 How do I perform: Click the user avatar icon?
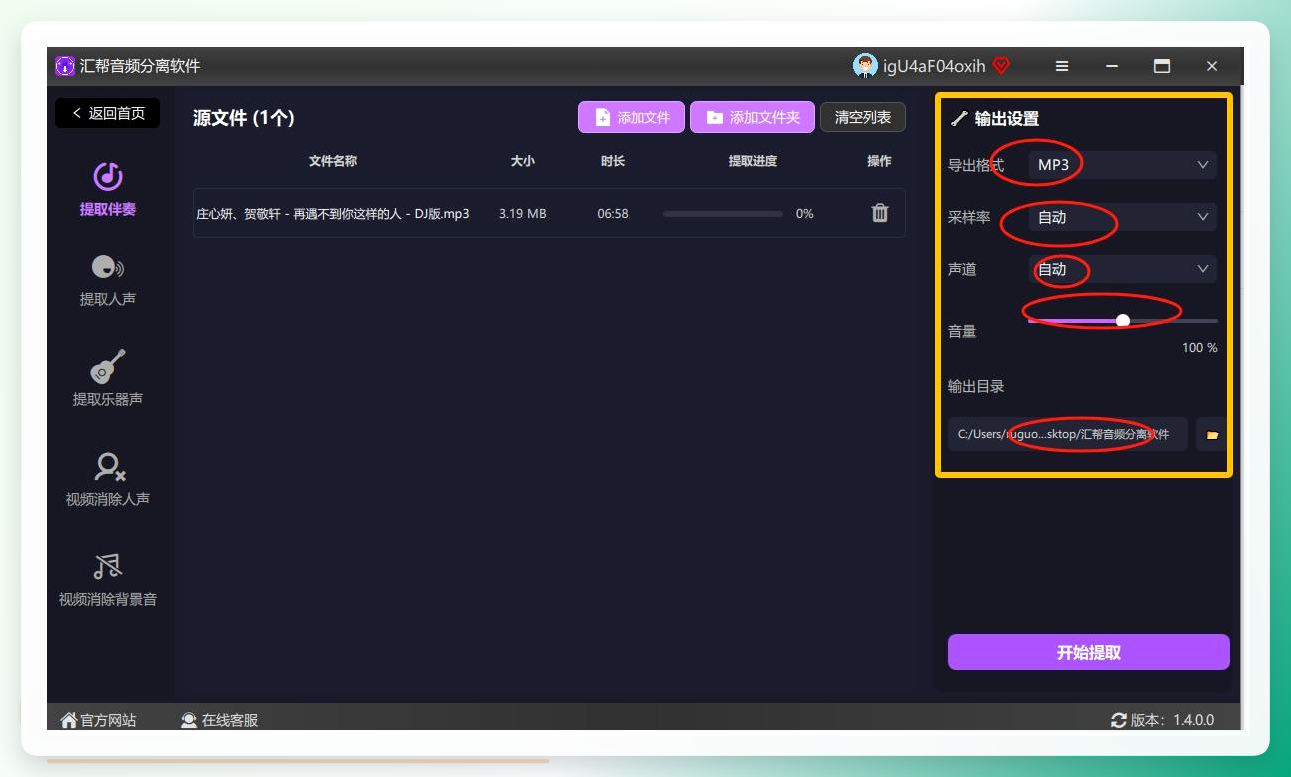click(865, 66)
